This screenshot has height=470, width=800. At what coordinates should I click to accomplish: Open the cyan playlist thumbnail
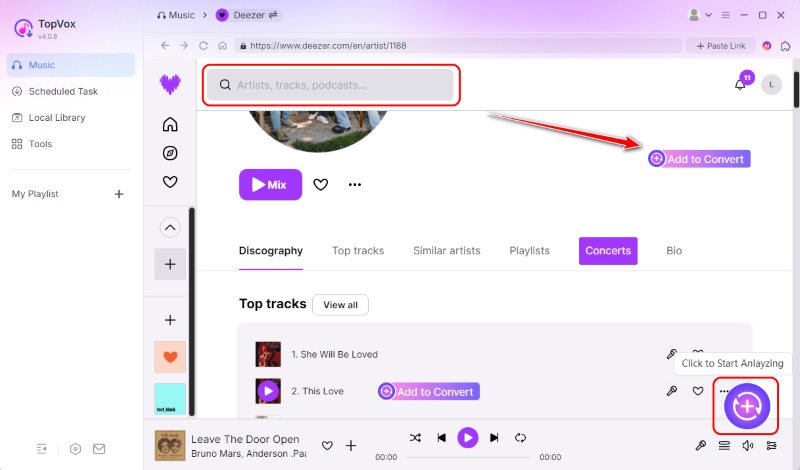tap(170, 399)
